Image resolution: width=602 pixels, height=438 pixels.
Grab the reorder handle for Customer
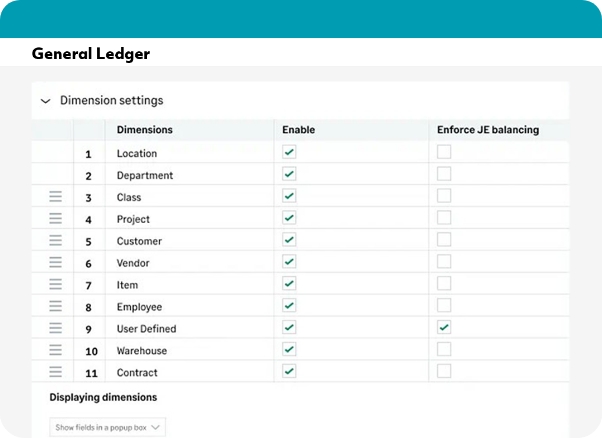click(56, 241)
